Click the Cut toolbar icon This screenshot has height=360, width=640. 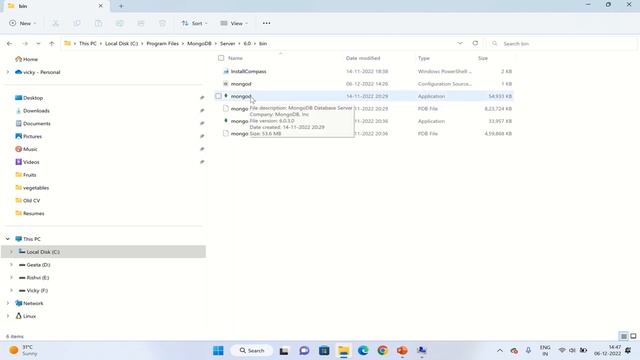[56, 23]
